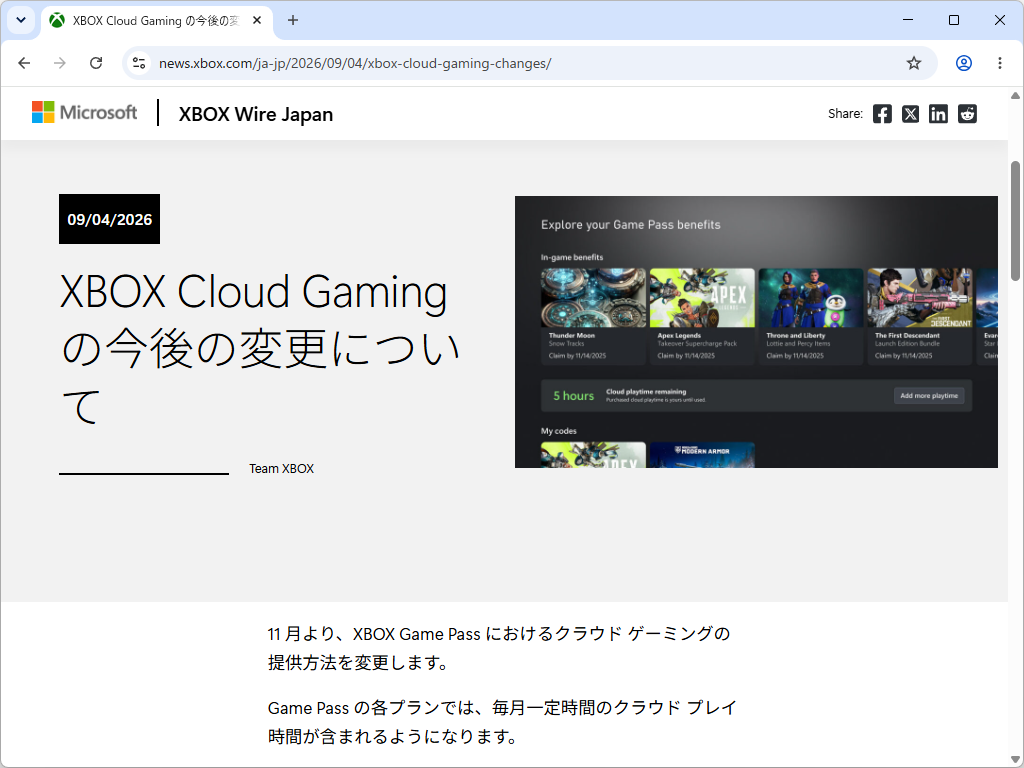Click the page vertical scrollbar thumb
The height and width of the screenshot is (768, 1024).
point(1015,221)
